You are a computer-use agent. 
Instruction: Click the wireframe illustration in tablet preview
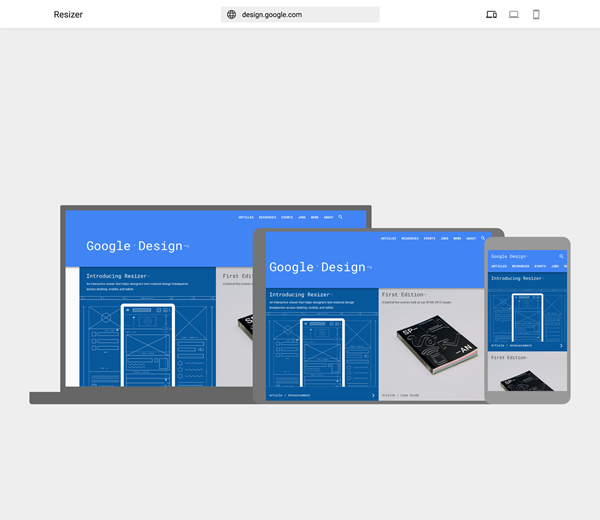322,350
